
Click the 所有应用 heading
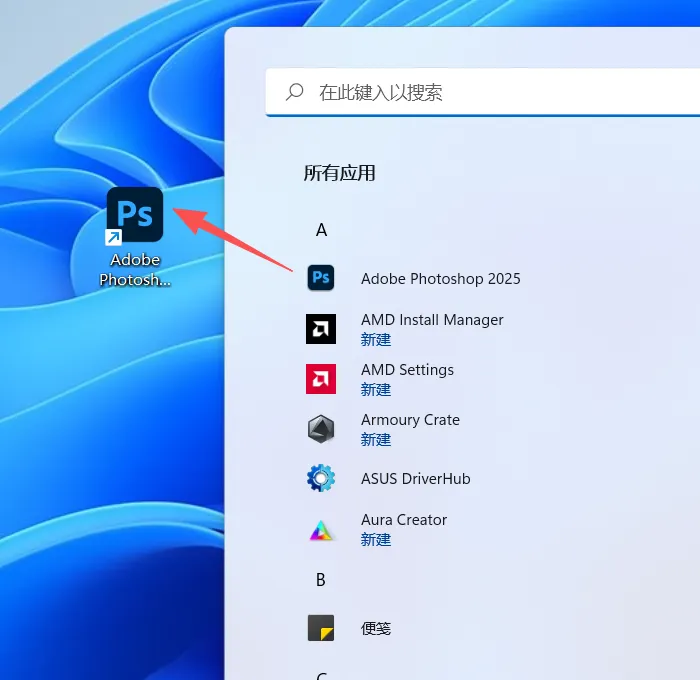pos(339,173)
